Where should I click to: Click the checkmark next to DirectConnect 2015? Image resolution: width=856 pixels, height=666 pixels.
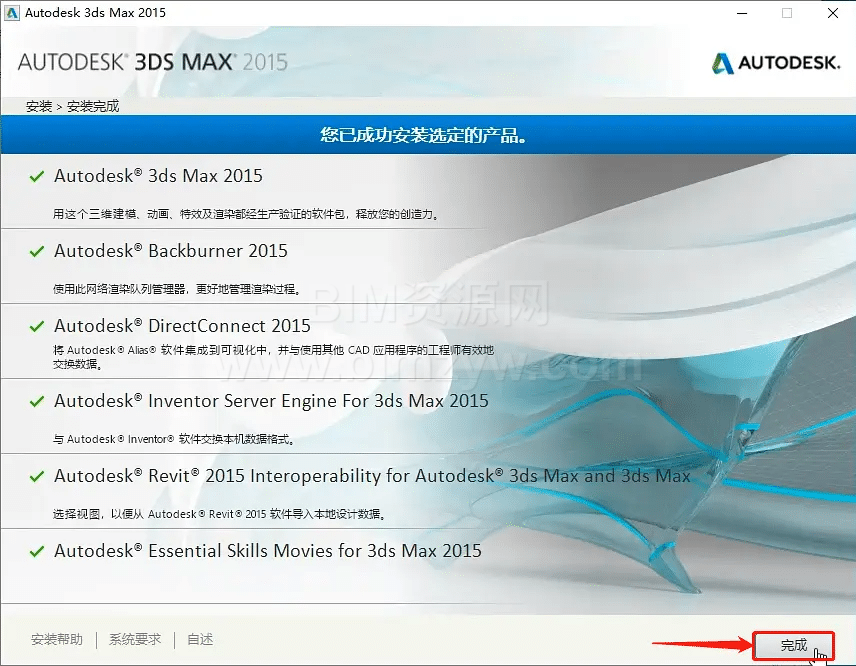point(37,326)
